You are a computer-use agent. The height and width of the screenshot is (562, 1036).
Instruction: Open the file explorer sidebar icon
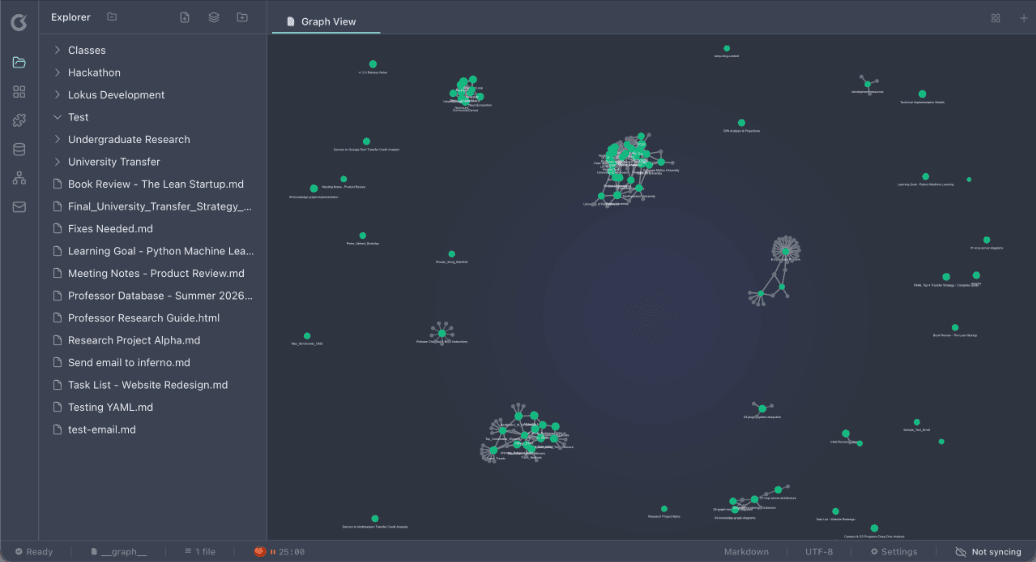tap(19, 62)
